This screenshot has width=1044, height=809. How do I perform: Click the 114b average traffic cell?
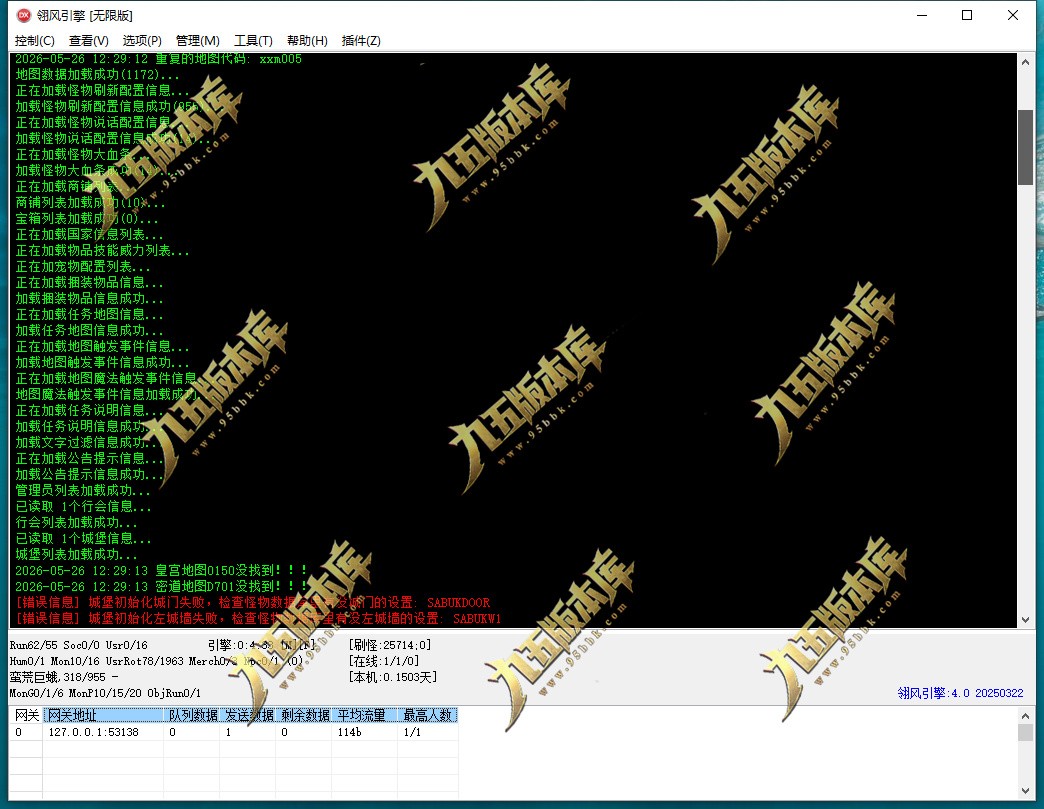(365, 732)
